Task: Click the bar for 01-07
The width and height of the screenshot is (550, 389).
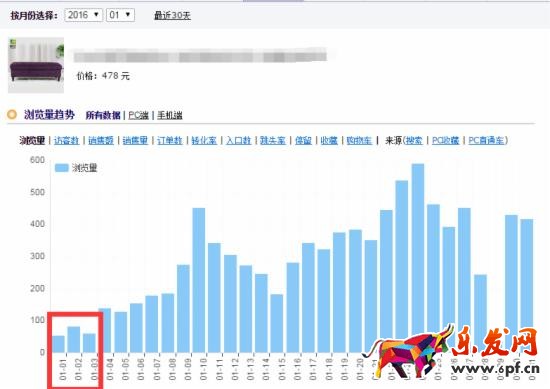Action: [x=152, y=324]
